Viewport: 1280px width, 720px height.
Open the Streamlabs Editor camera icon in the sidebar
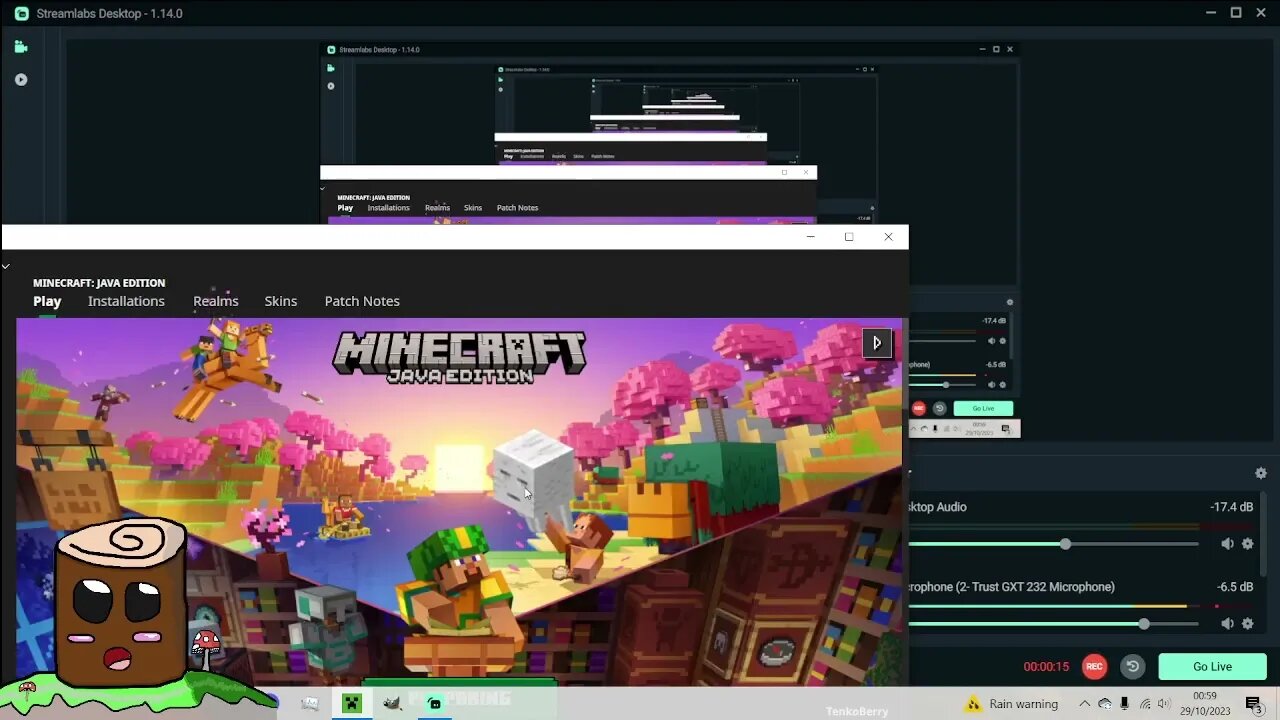(x=21, y=47)
